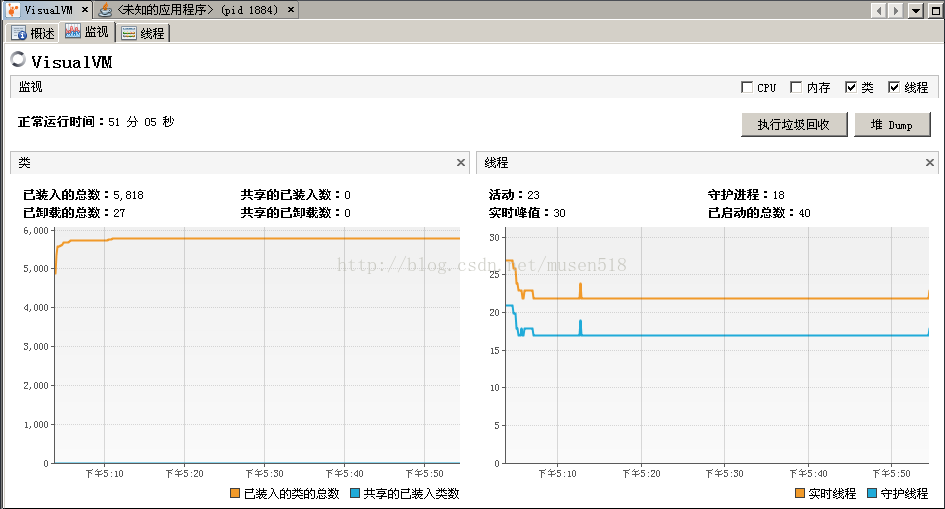
Task: Click 已装入的总数 5,818 value
Action: coord(128,195)
